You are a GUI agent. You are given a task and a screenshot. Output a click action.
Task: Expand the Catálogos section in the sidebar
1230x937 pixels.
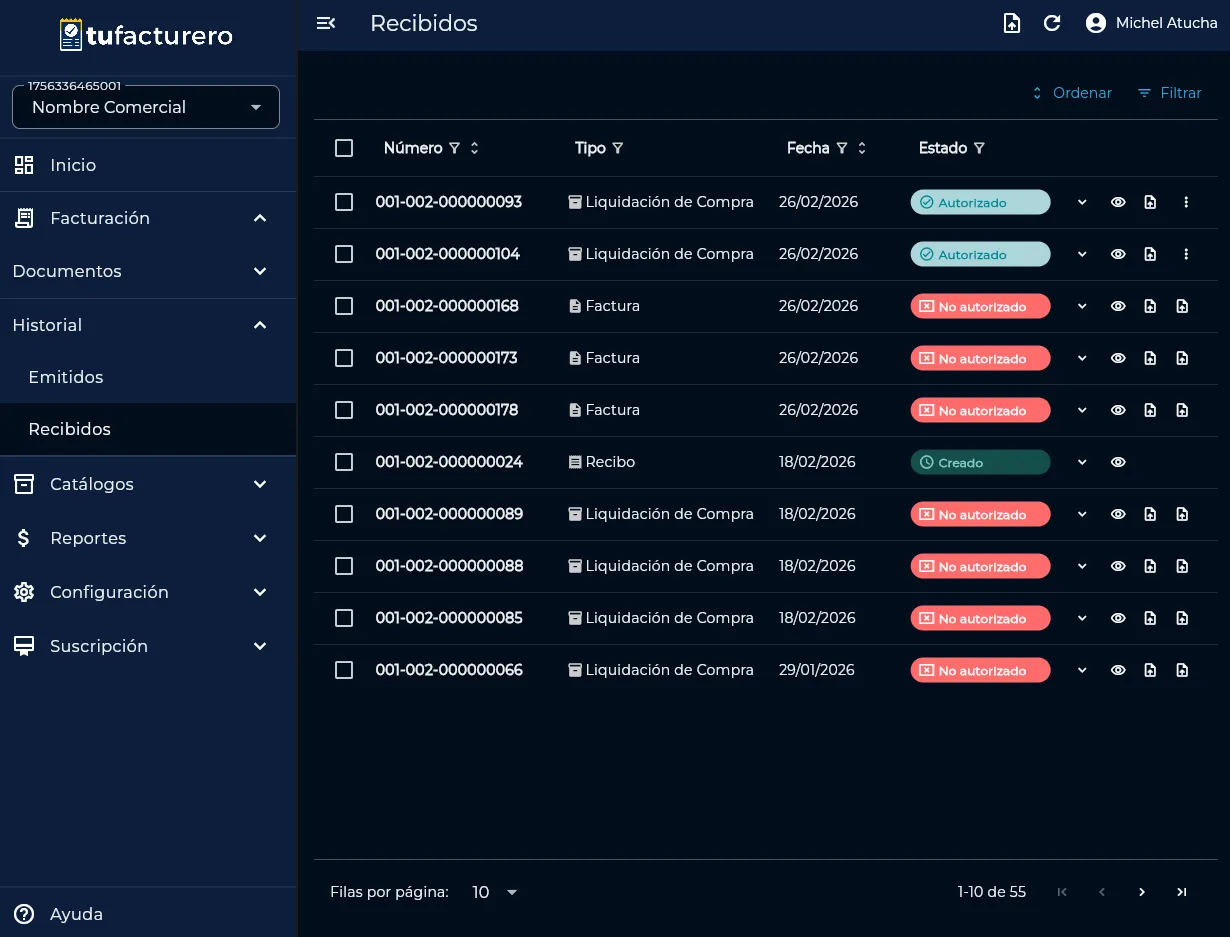coord(148,484)
